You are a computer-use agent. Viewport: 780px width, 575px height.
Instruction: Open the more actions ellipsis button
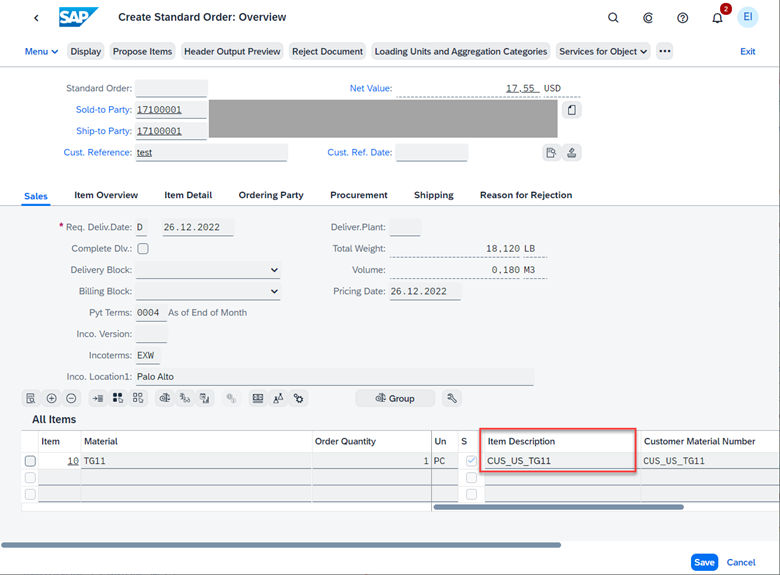(665, 51)
